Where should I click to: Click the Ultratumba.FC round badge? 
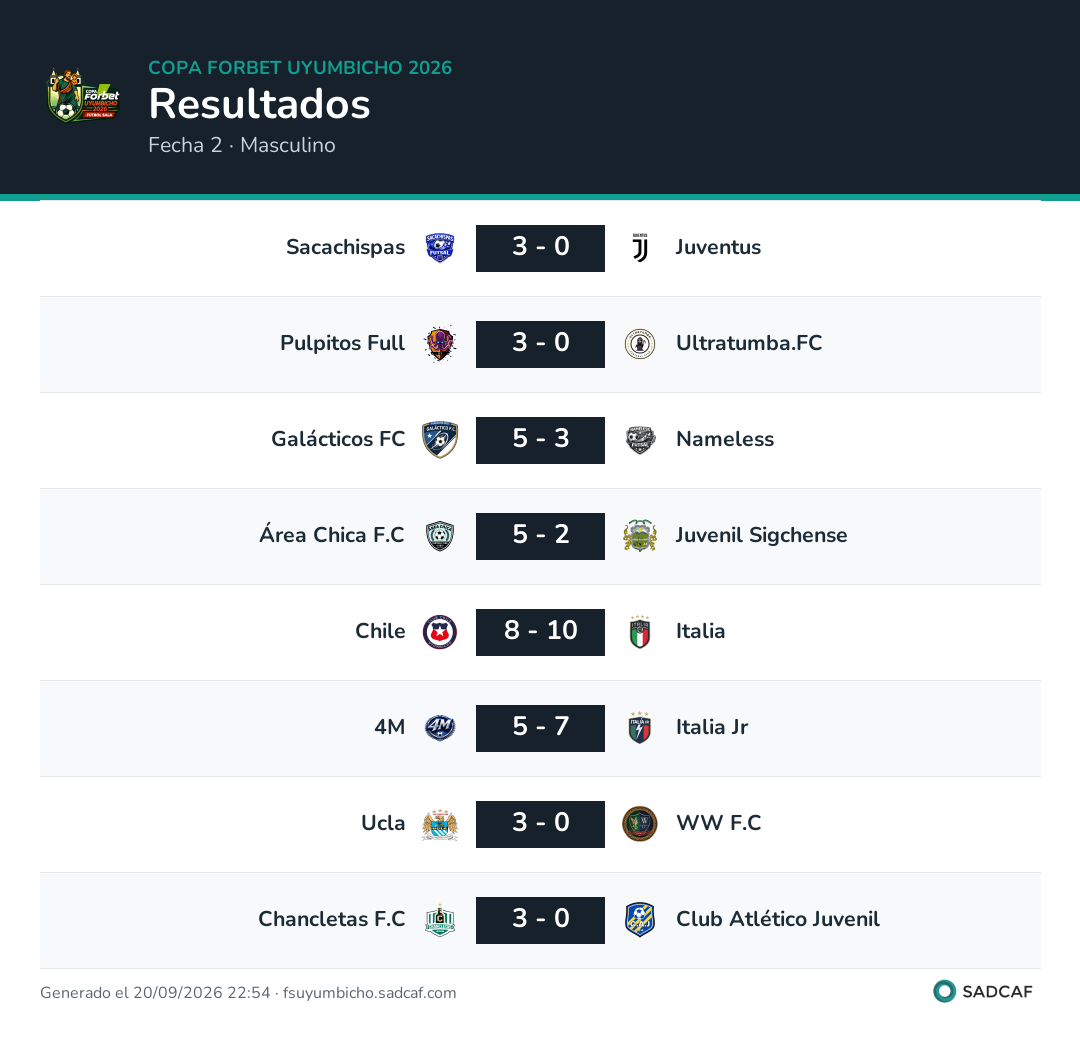pos(640,344)
